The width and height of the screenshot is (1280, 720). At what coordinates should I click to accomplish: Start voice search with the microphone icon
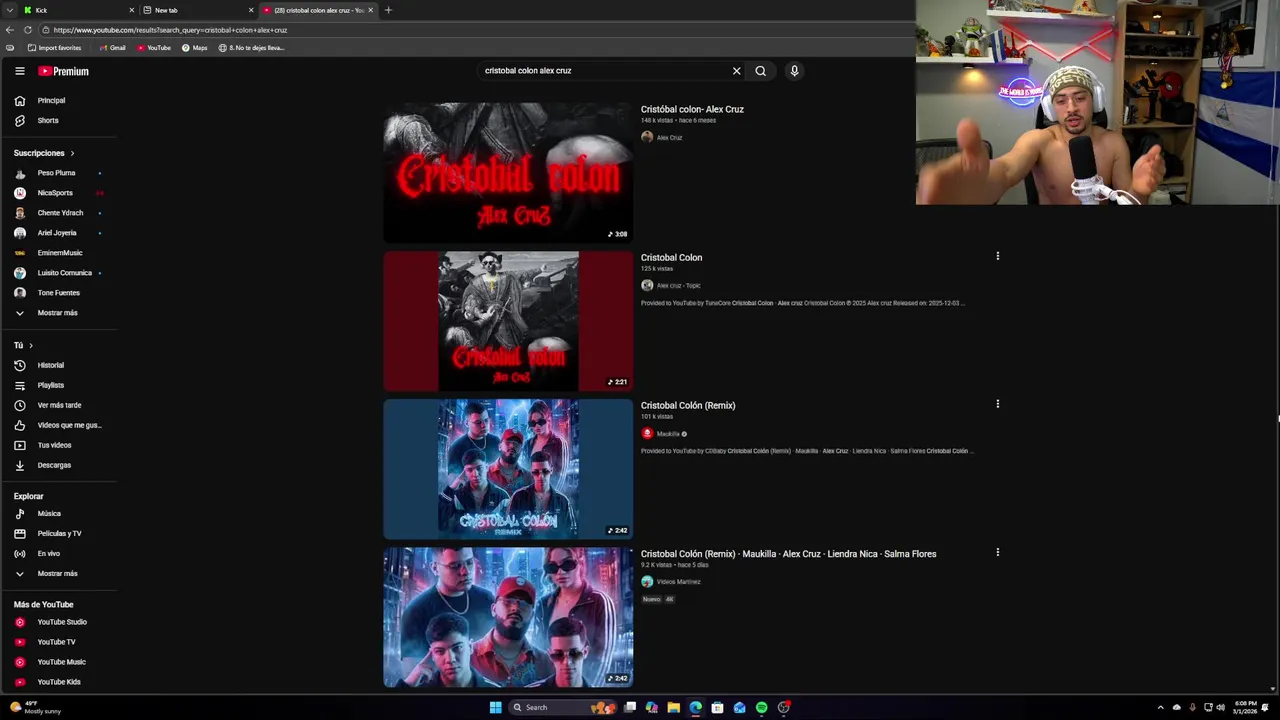[x=795, y=71]
